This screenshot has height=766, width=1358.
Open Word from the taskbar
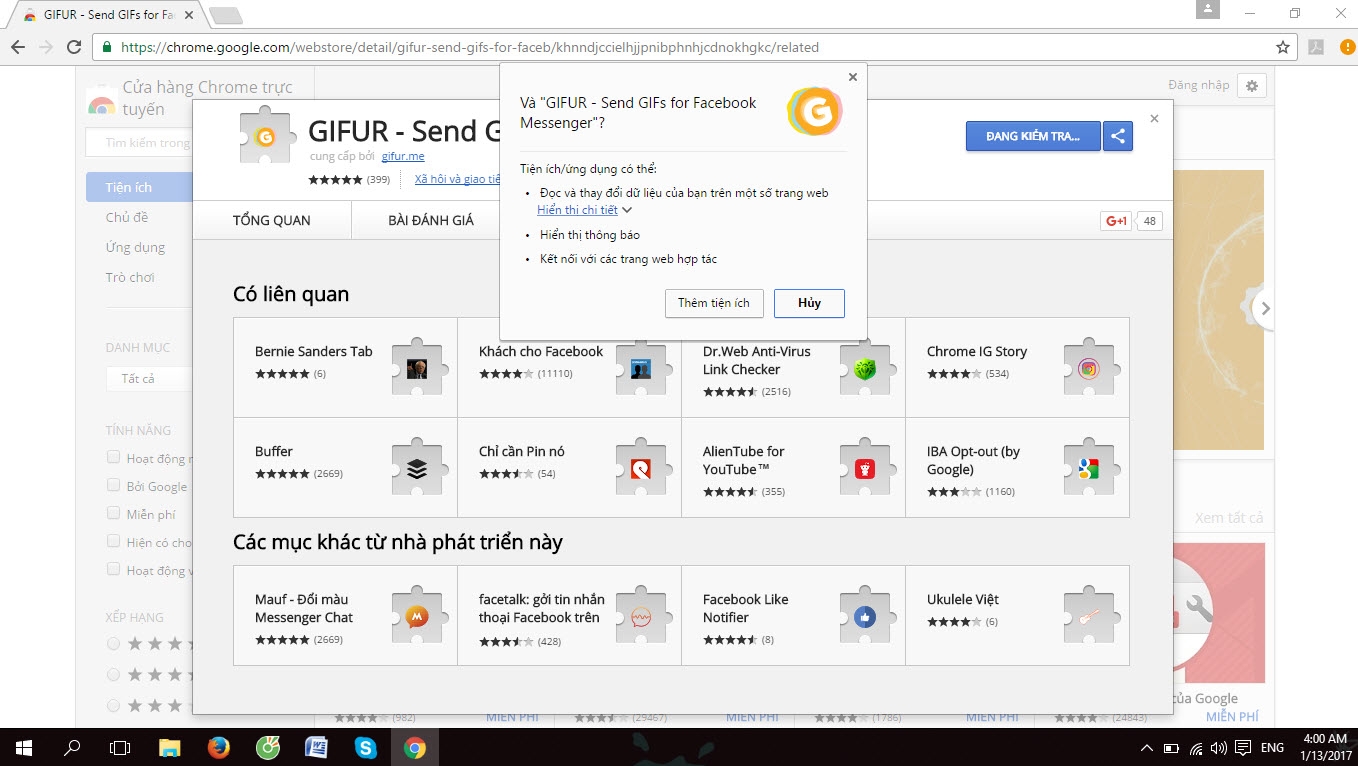[317, 747]
